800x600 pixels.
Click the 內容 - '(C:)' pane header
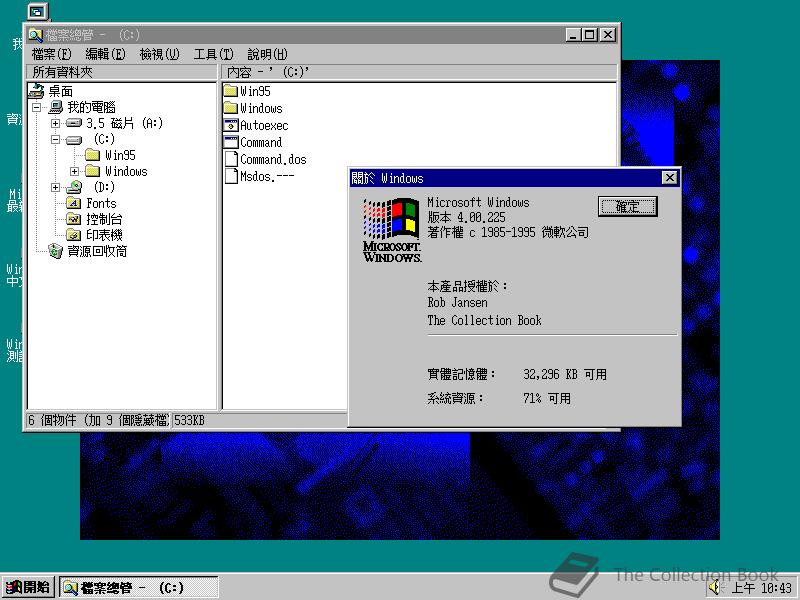click(x=419, y=72)
